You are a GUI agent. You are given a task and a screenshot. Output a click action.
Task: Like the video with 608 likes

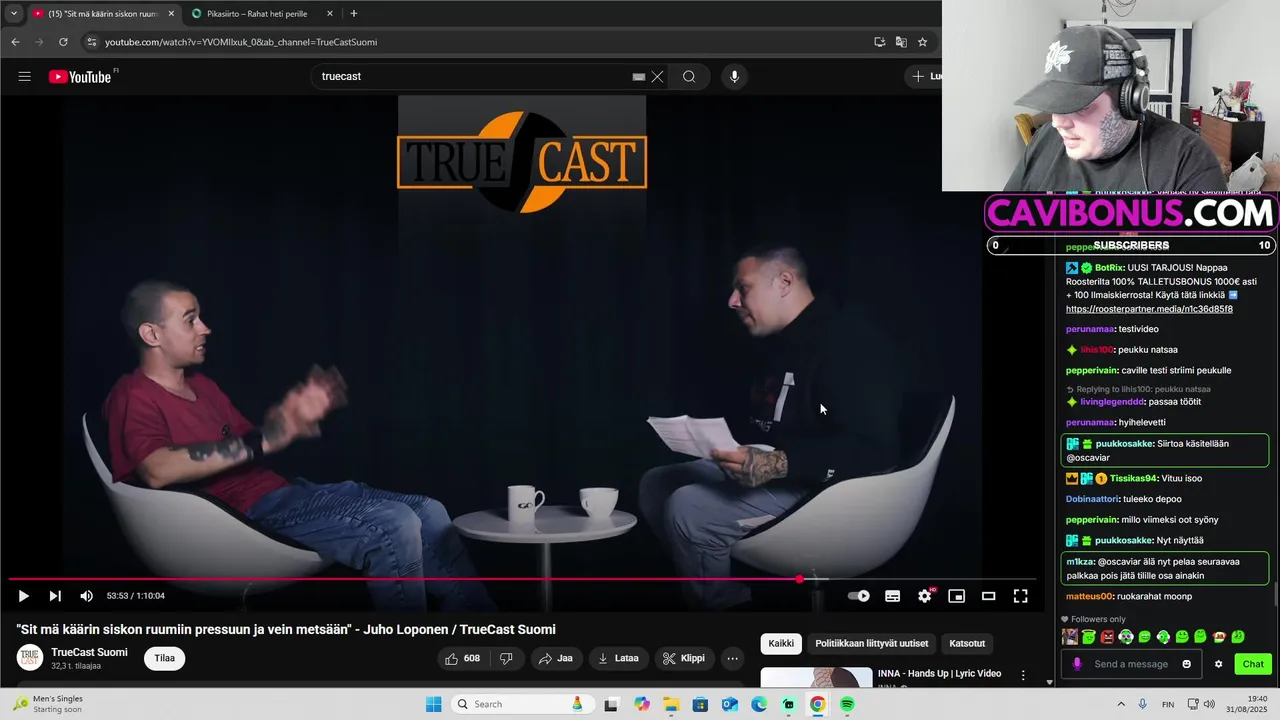[462, 658]
